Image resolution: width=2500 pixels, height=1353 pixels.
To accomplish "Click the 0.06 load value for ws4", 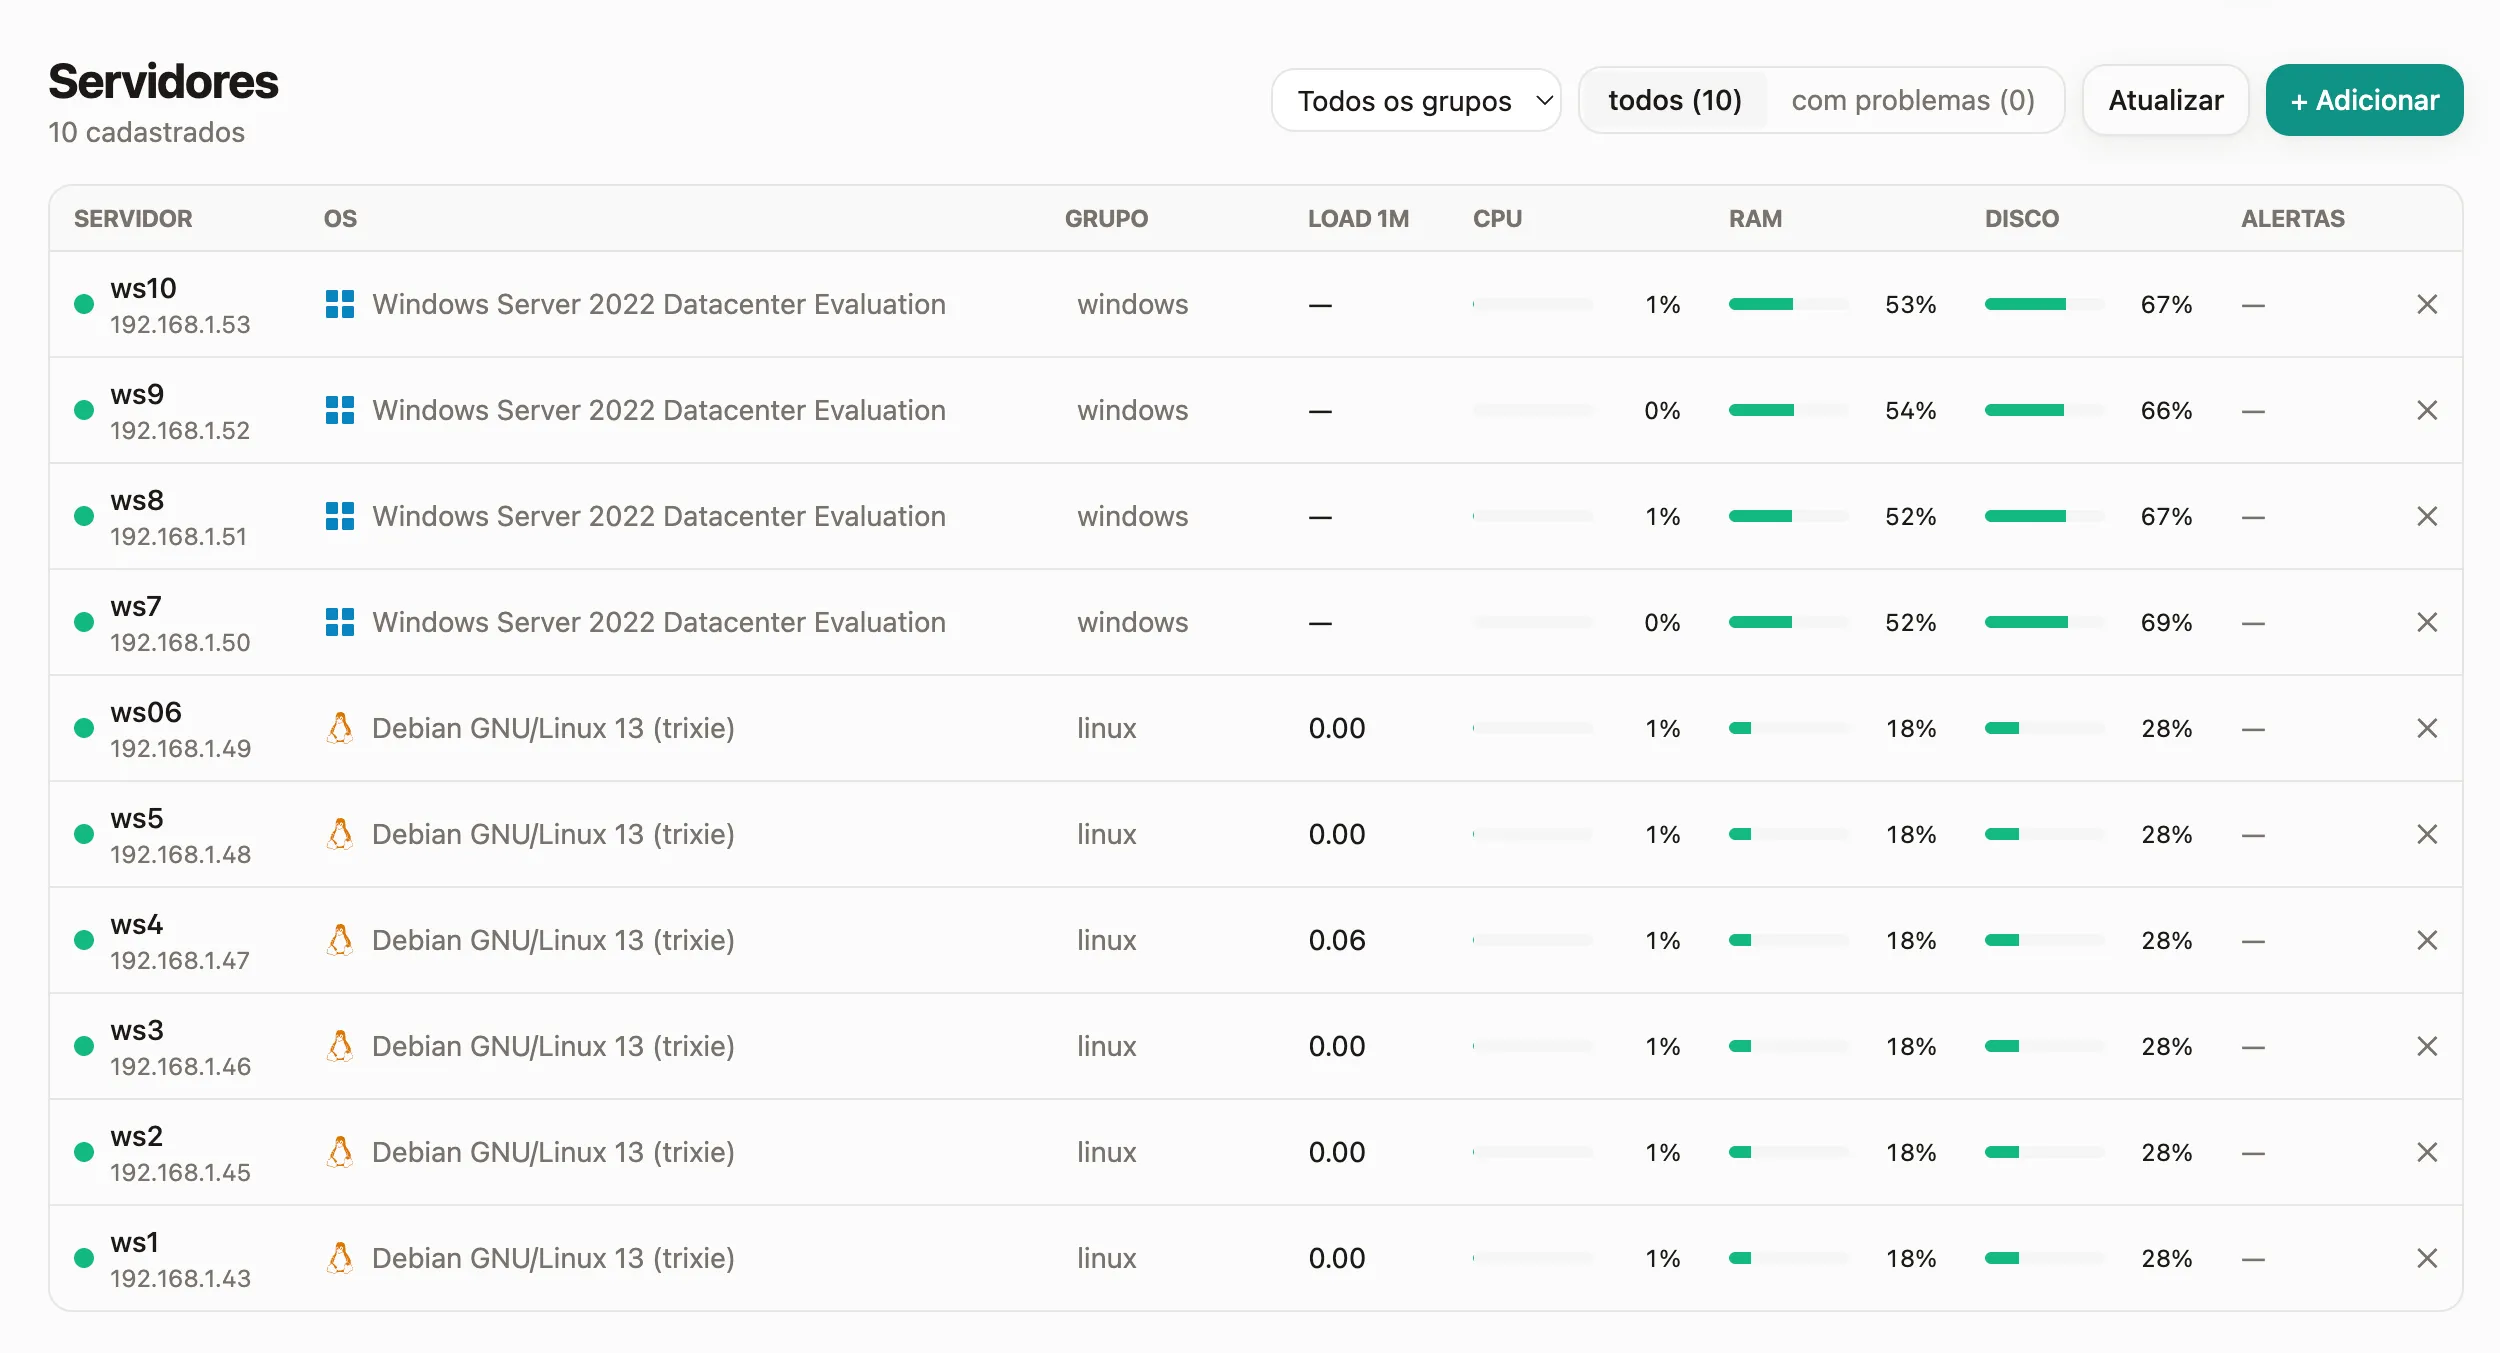I will [x=1337, y=940].
